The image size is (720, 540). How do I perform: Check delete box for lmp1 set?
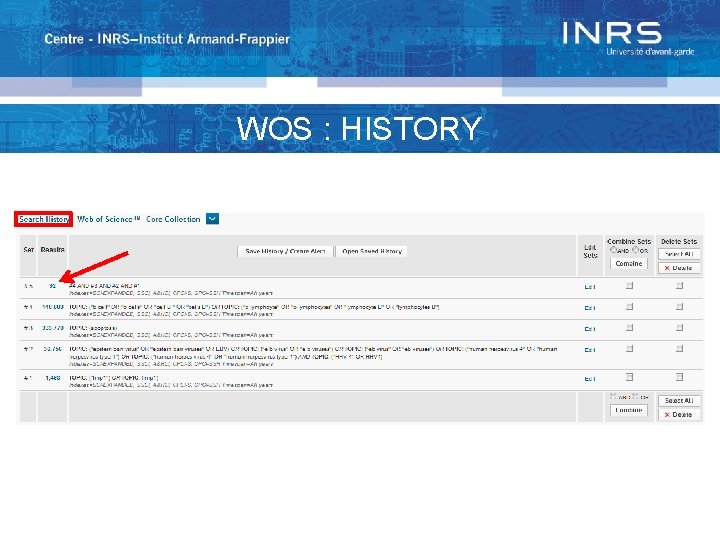tap(680, 377)
